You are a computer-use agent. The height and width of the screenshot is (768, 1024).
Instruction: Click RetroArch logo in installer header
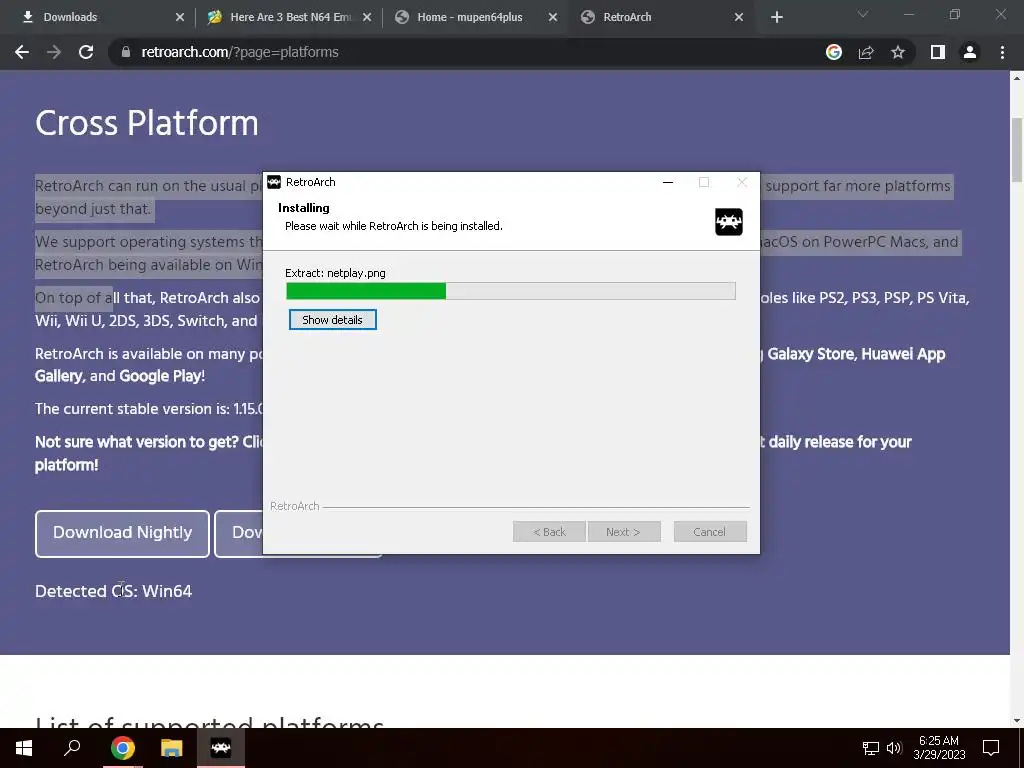[729, 222]
